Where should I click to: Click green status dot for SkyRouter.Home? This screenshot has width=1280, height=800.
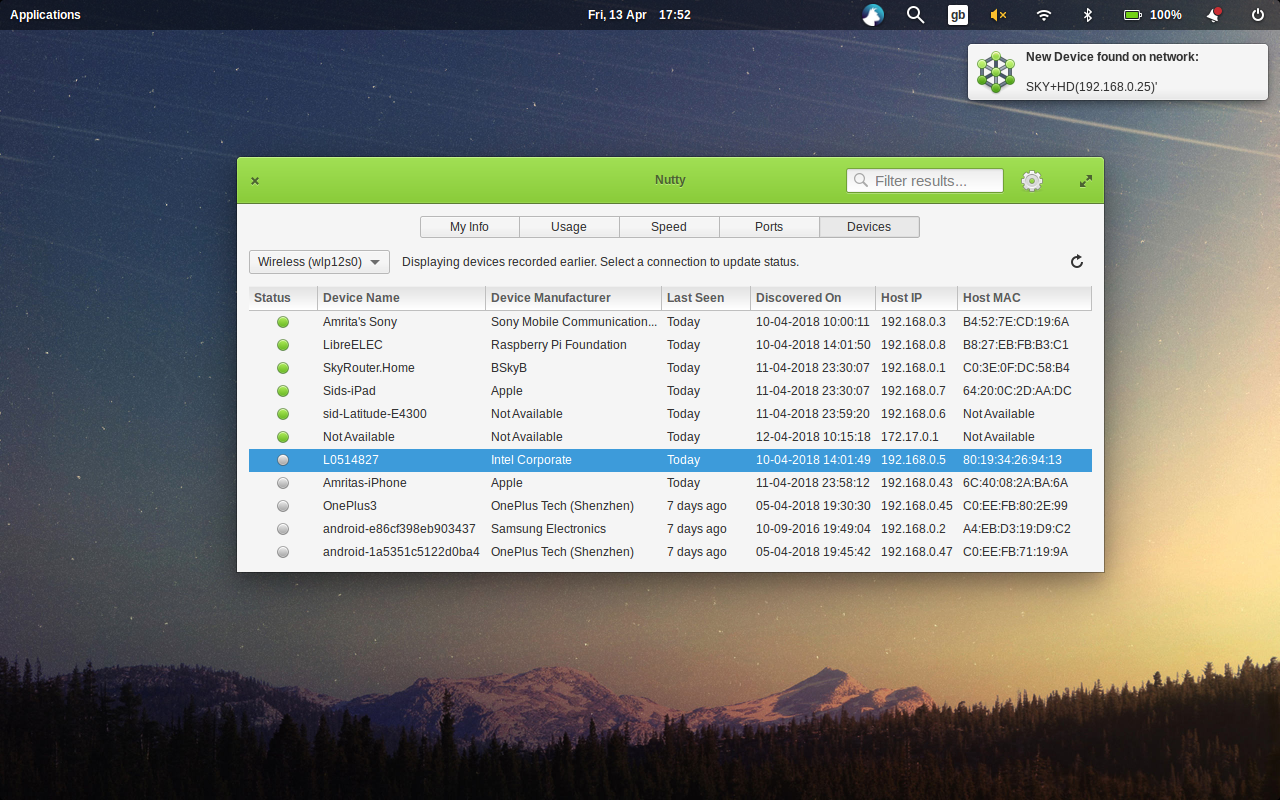[283, 368]
